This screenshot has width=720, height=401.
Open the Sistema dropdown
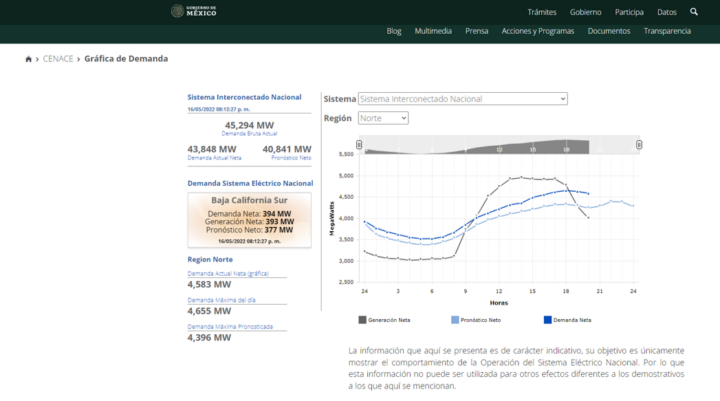click(462, 99)
